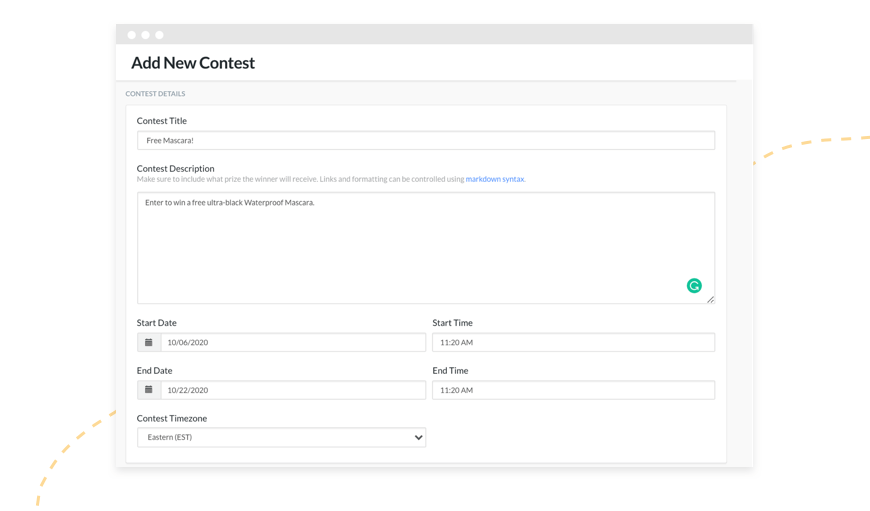Open the Contest Timezone dropdown

tap(281, 437)
